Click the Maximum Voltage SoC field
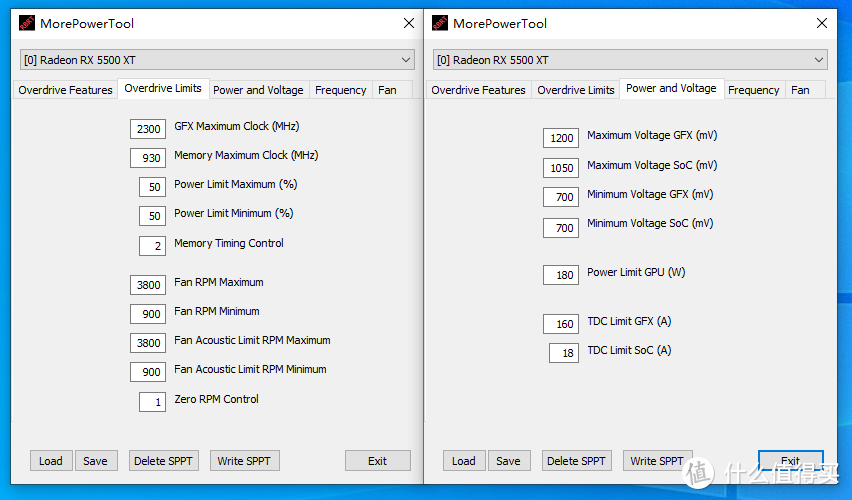The width and height of the screenshot is (852, 500). tap(561, 168)
